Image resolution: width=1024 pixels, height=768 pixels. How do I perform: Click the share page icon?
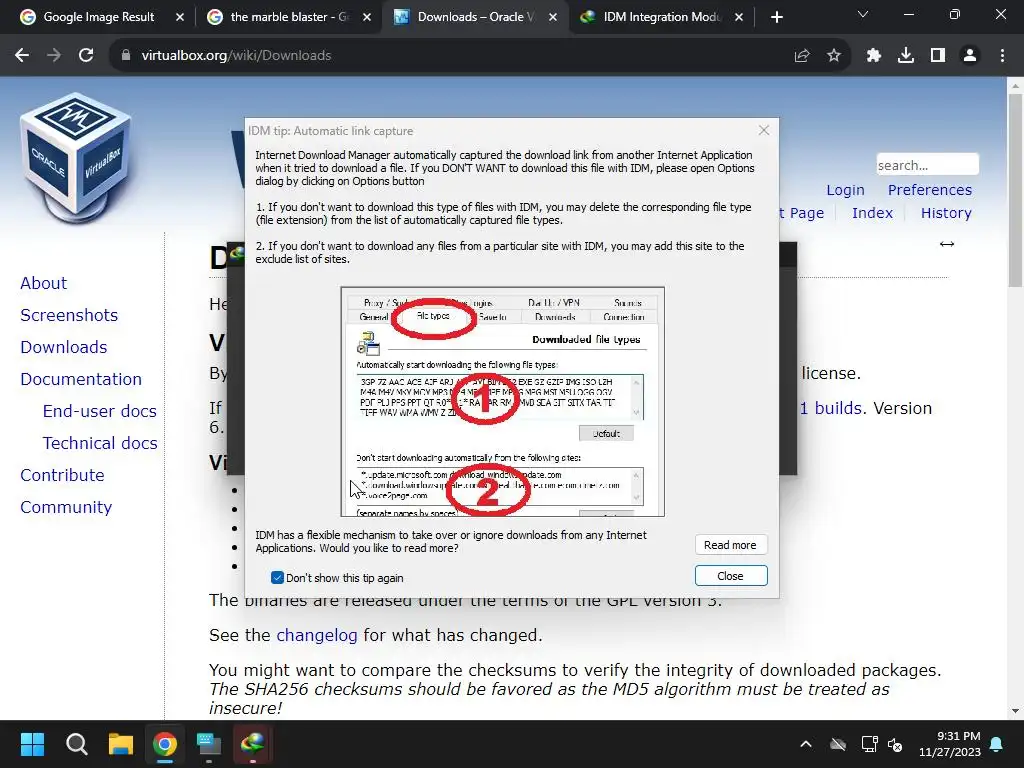pyautogui.click(x=802, y=56)
